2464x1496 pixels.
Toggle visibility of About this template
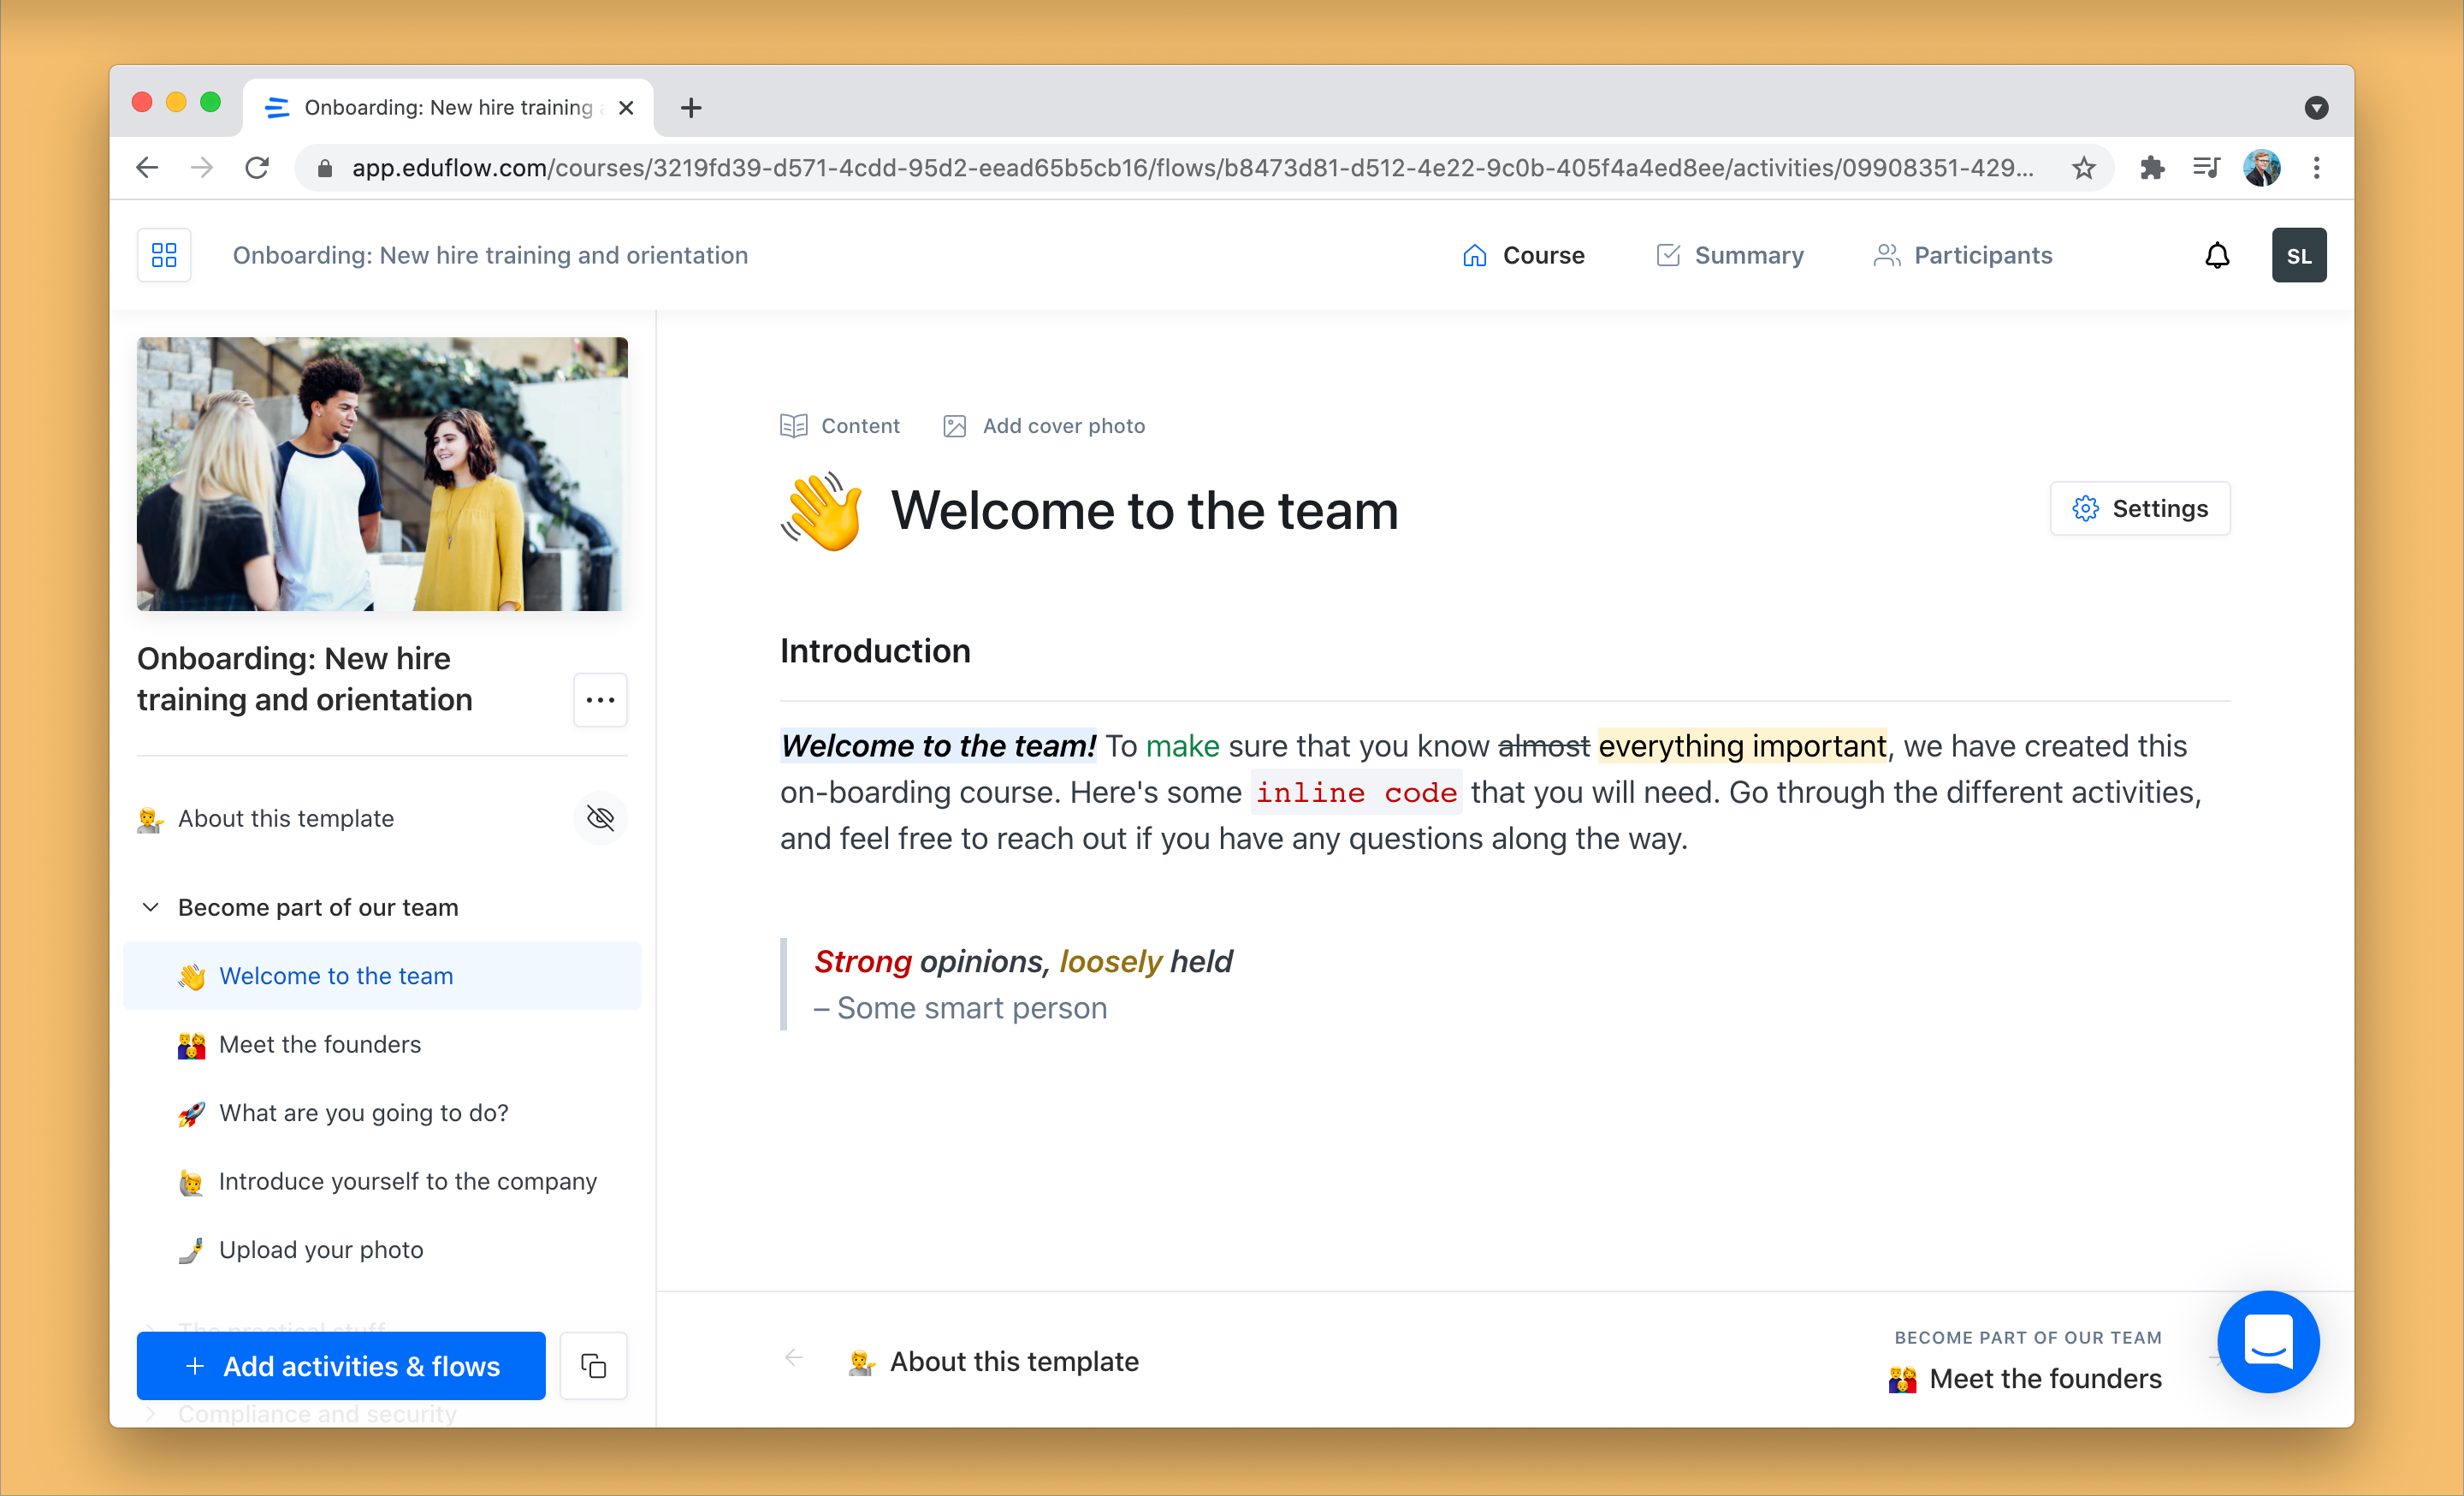[600, 819]
